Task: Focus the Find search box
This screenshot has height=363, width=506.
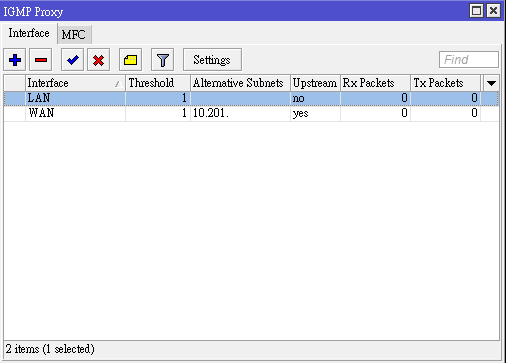Action: tap(469, 60)
